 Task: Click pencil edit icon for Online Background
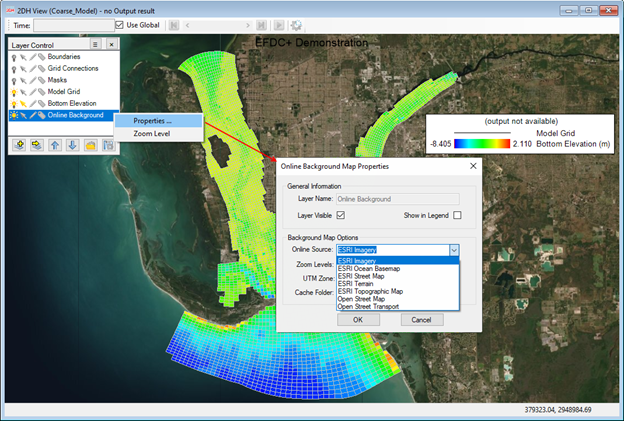click(33, 115)
